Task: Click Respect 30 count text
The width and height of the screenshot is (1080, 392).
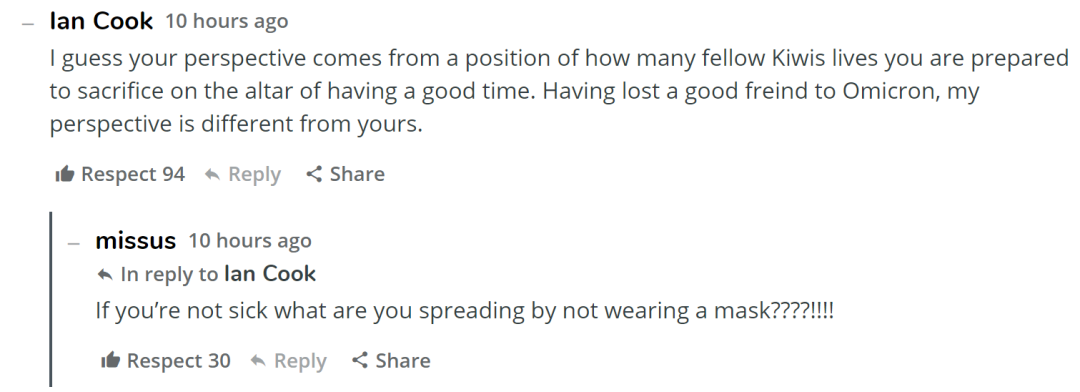Action: (x=178, y=360)
